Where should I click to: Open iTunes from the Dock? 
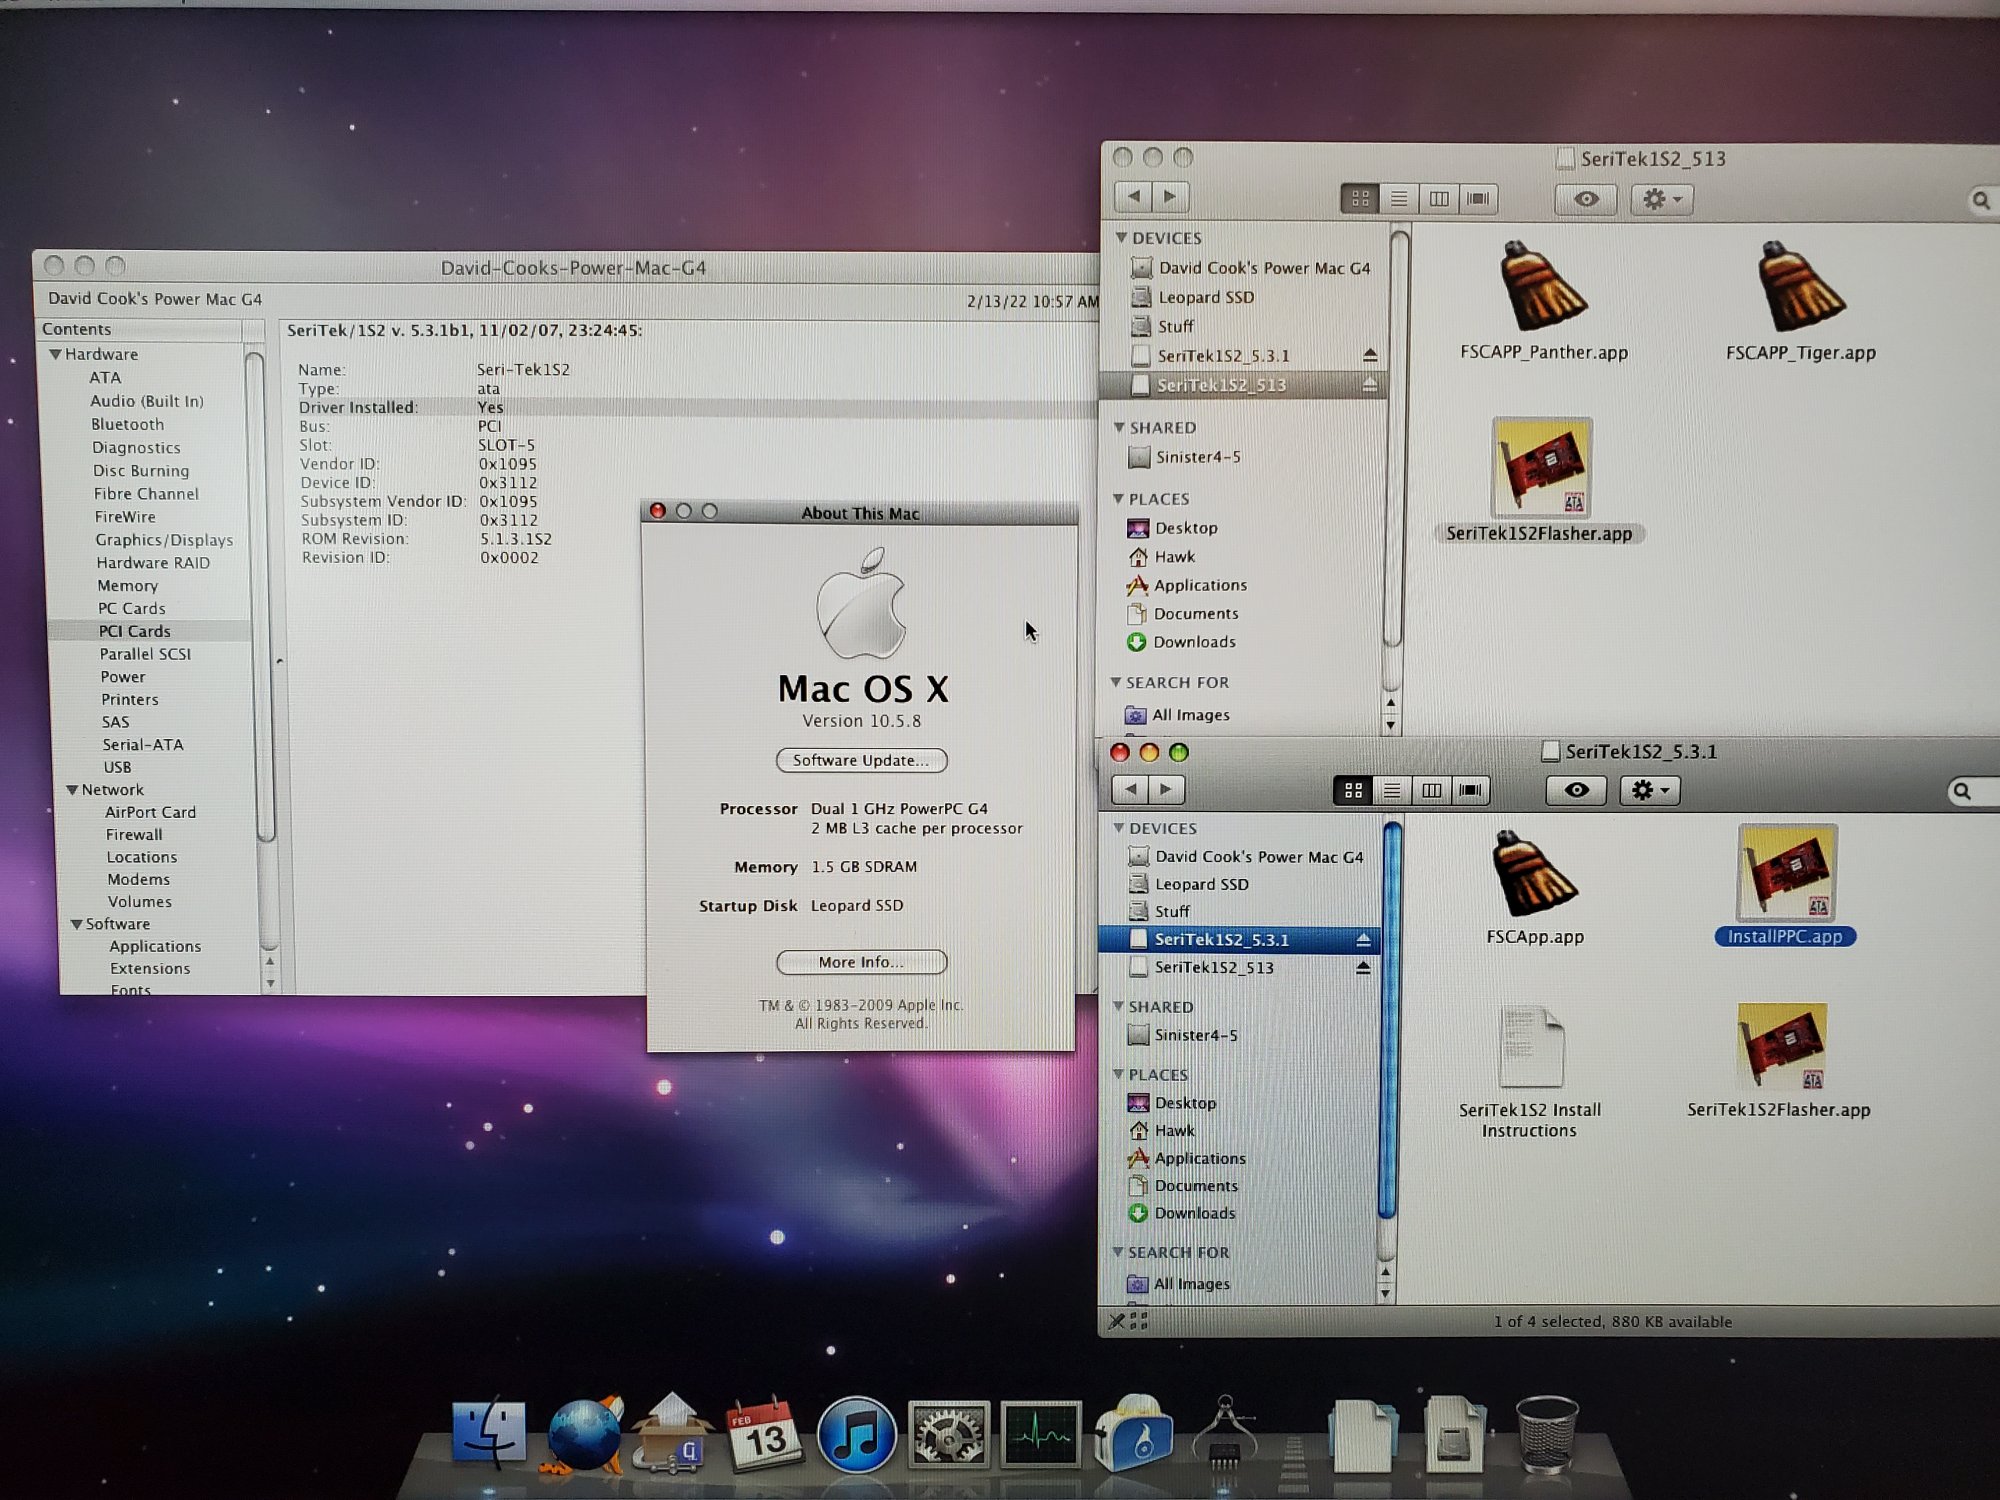856,1435
